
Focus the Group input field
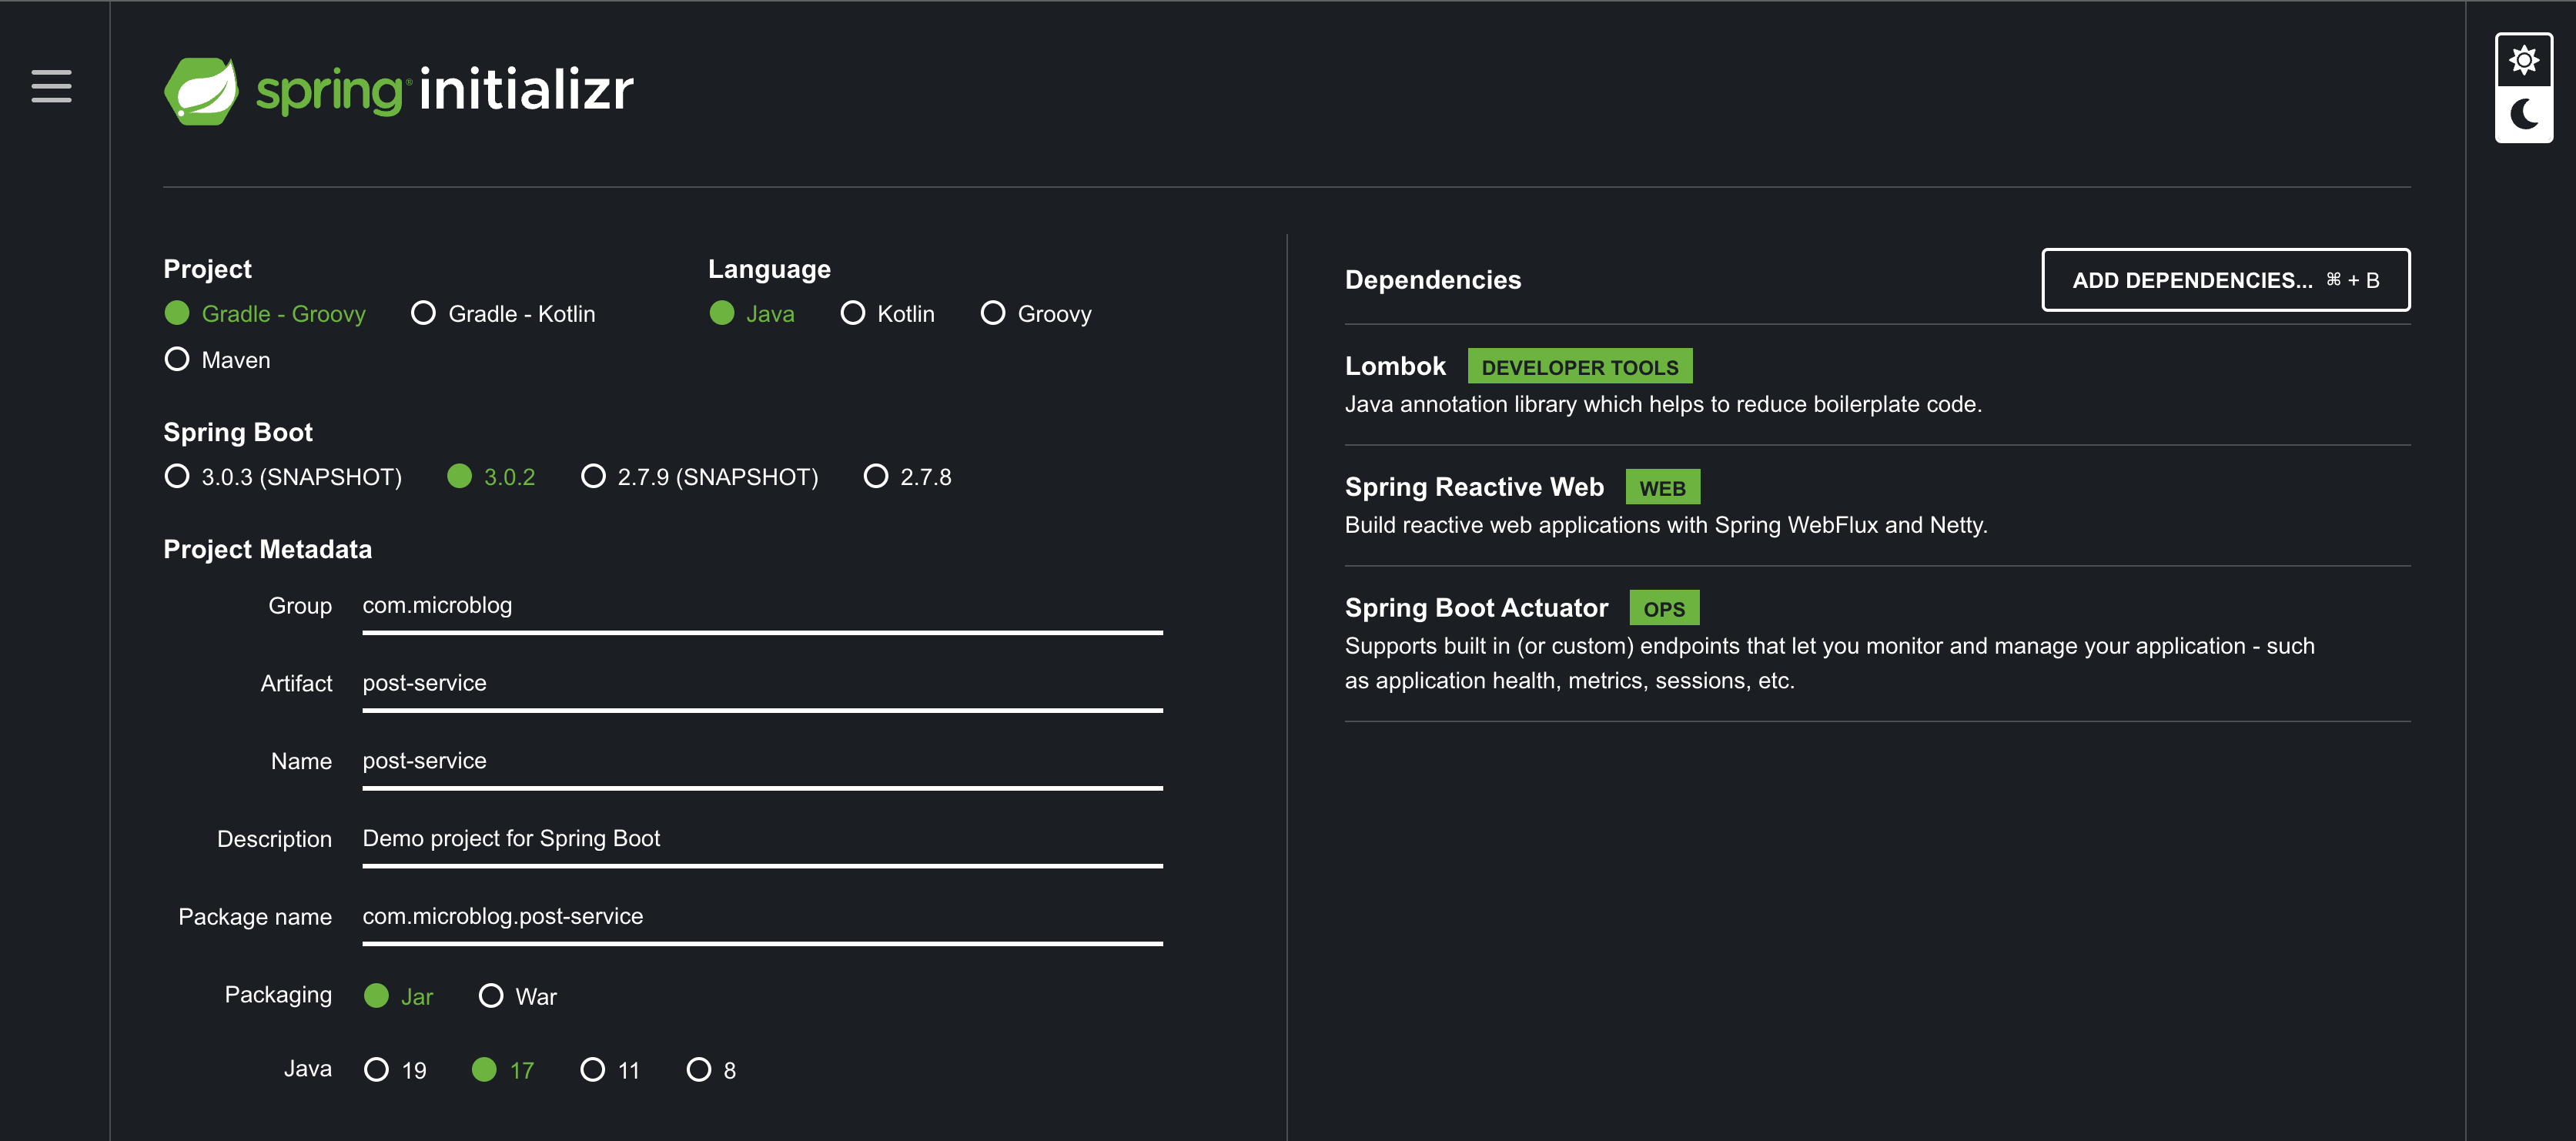click(x=761, y=606)
